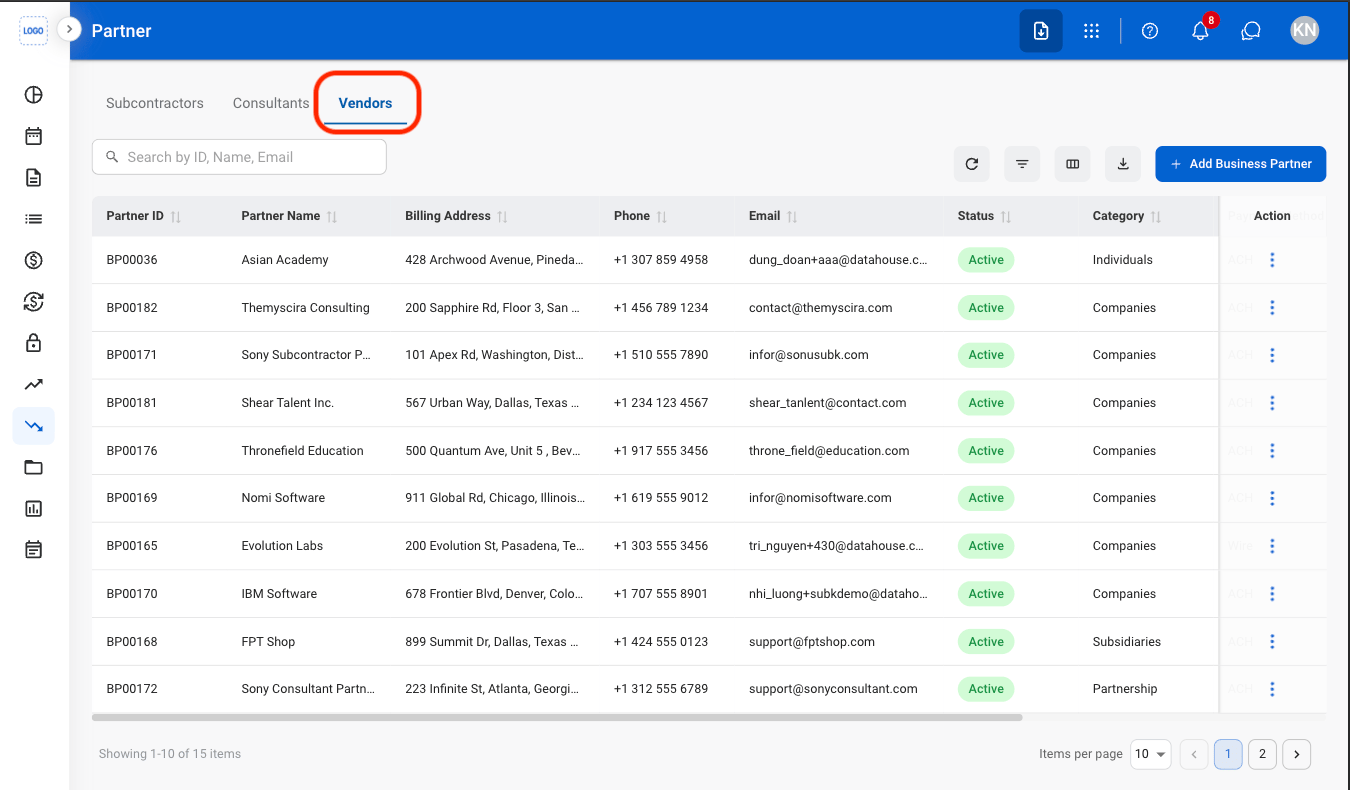Open the column settings icon
The image size is (1350, 790).
1073,164
